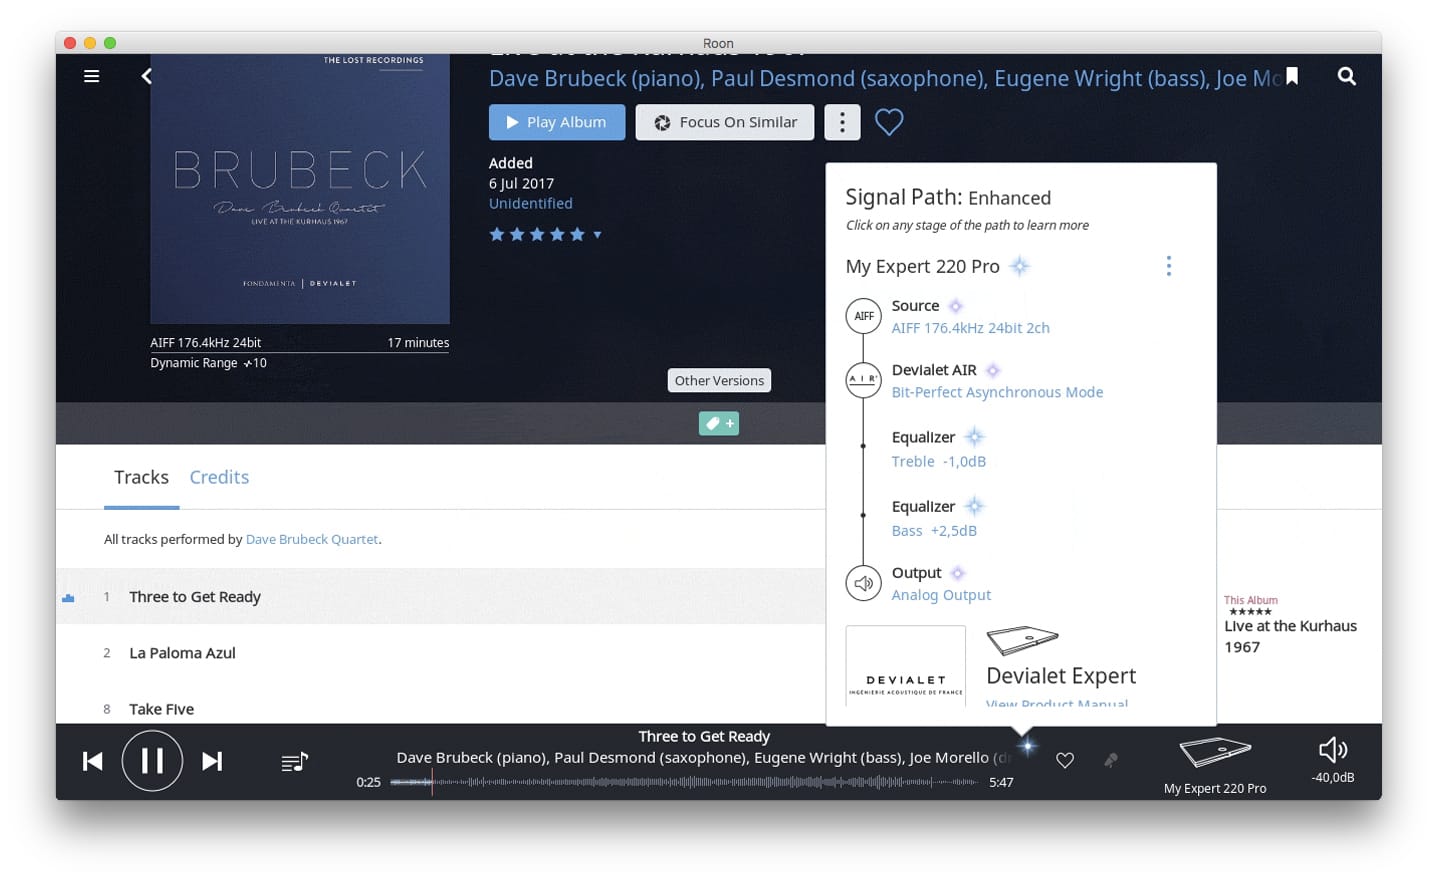Open the volume control at -40,0dB

(x=1333, y=760)
